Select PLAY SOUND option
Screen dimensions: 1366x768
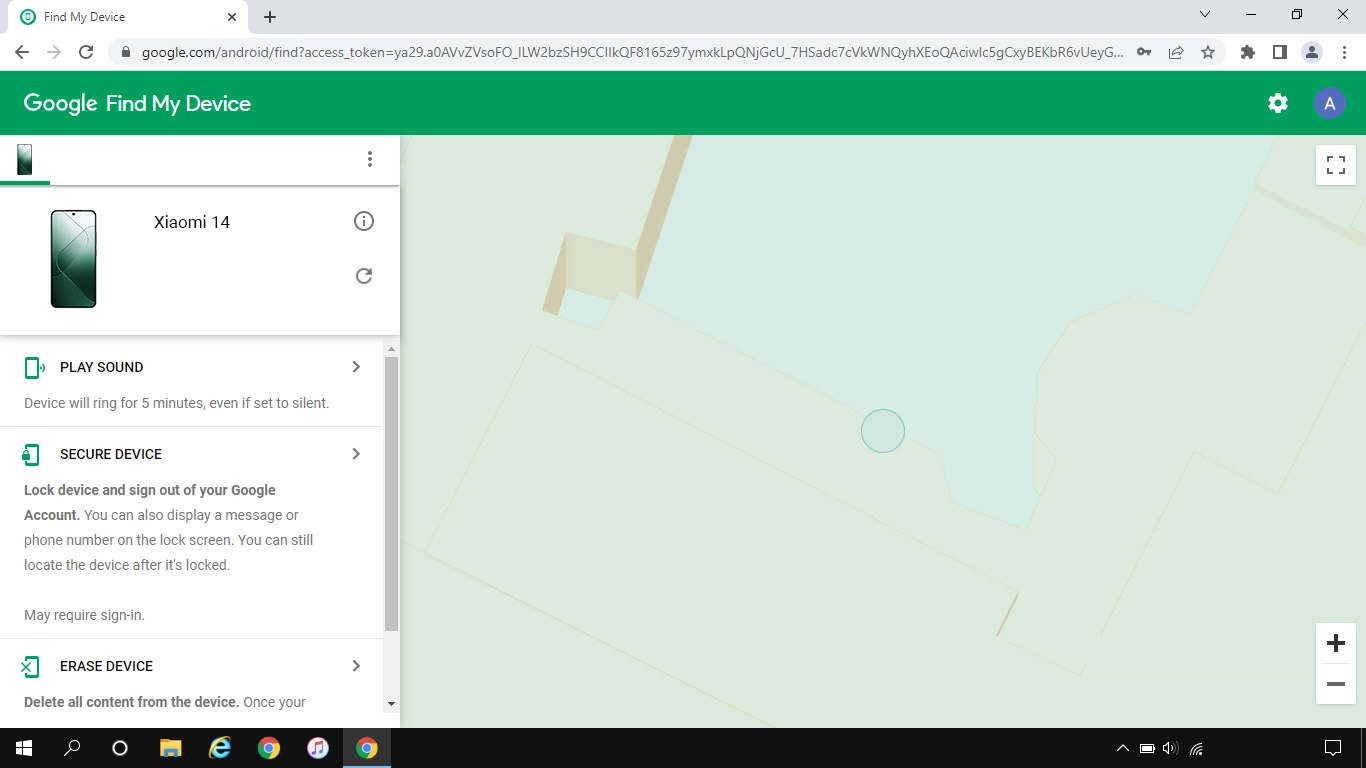click(x=101, y=367)
